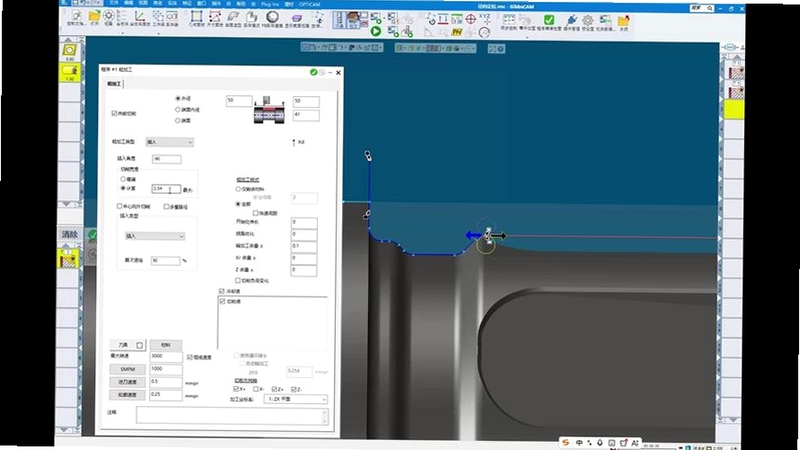
Task: Open the 1: ZX plane coordinate dropdown
Action: (x=296, y=399)
